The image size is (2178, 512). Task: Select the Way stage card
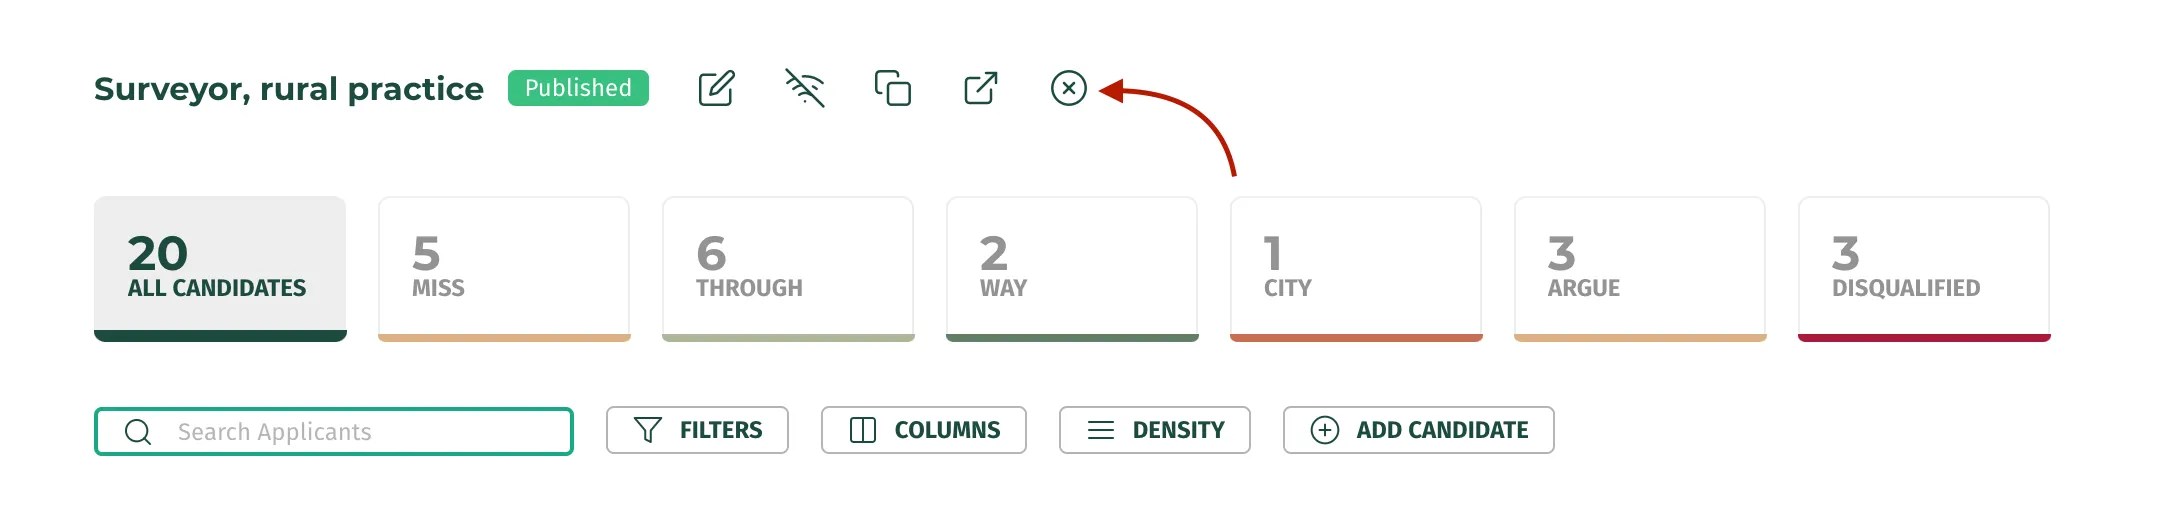point(1072,269)
